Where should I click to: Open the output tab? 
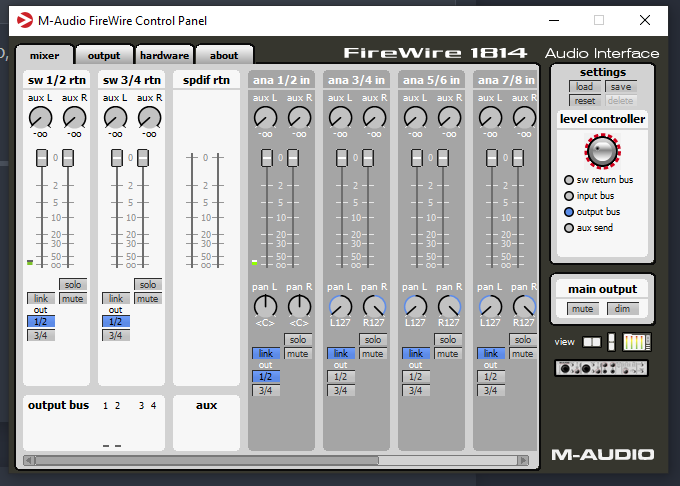pos(104,55)
